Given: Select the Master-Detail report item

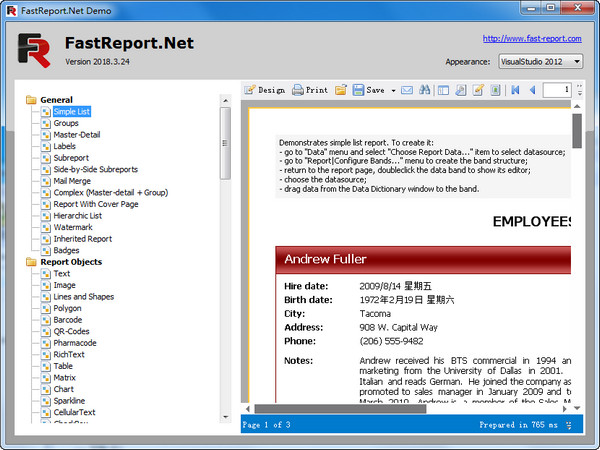Looking at the screenshot, I should click(x=77, y=134).
